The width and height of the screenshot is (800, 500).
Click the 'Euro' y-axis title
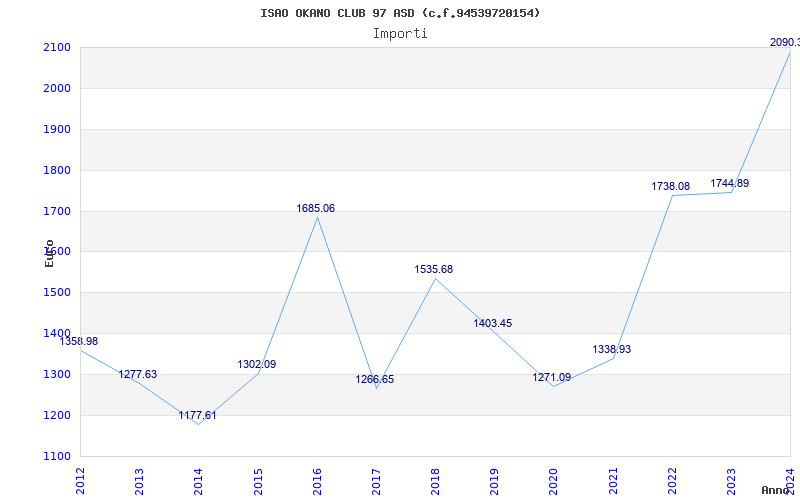tap(49, 254)
